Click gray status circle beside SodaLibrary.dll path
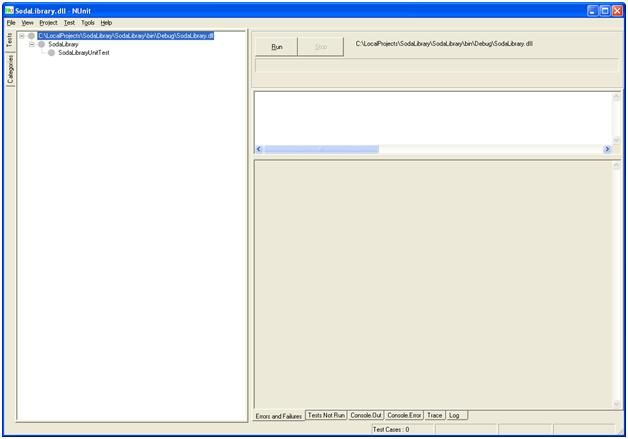This screenshot has height=439, width=628. point(31,36)
